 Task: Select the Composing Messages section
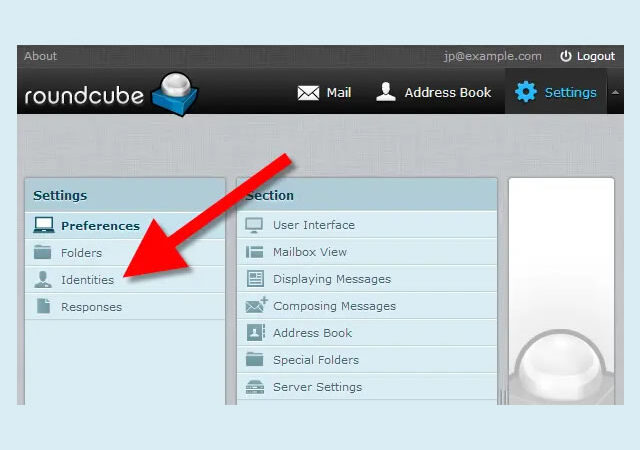[367, 305]
